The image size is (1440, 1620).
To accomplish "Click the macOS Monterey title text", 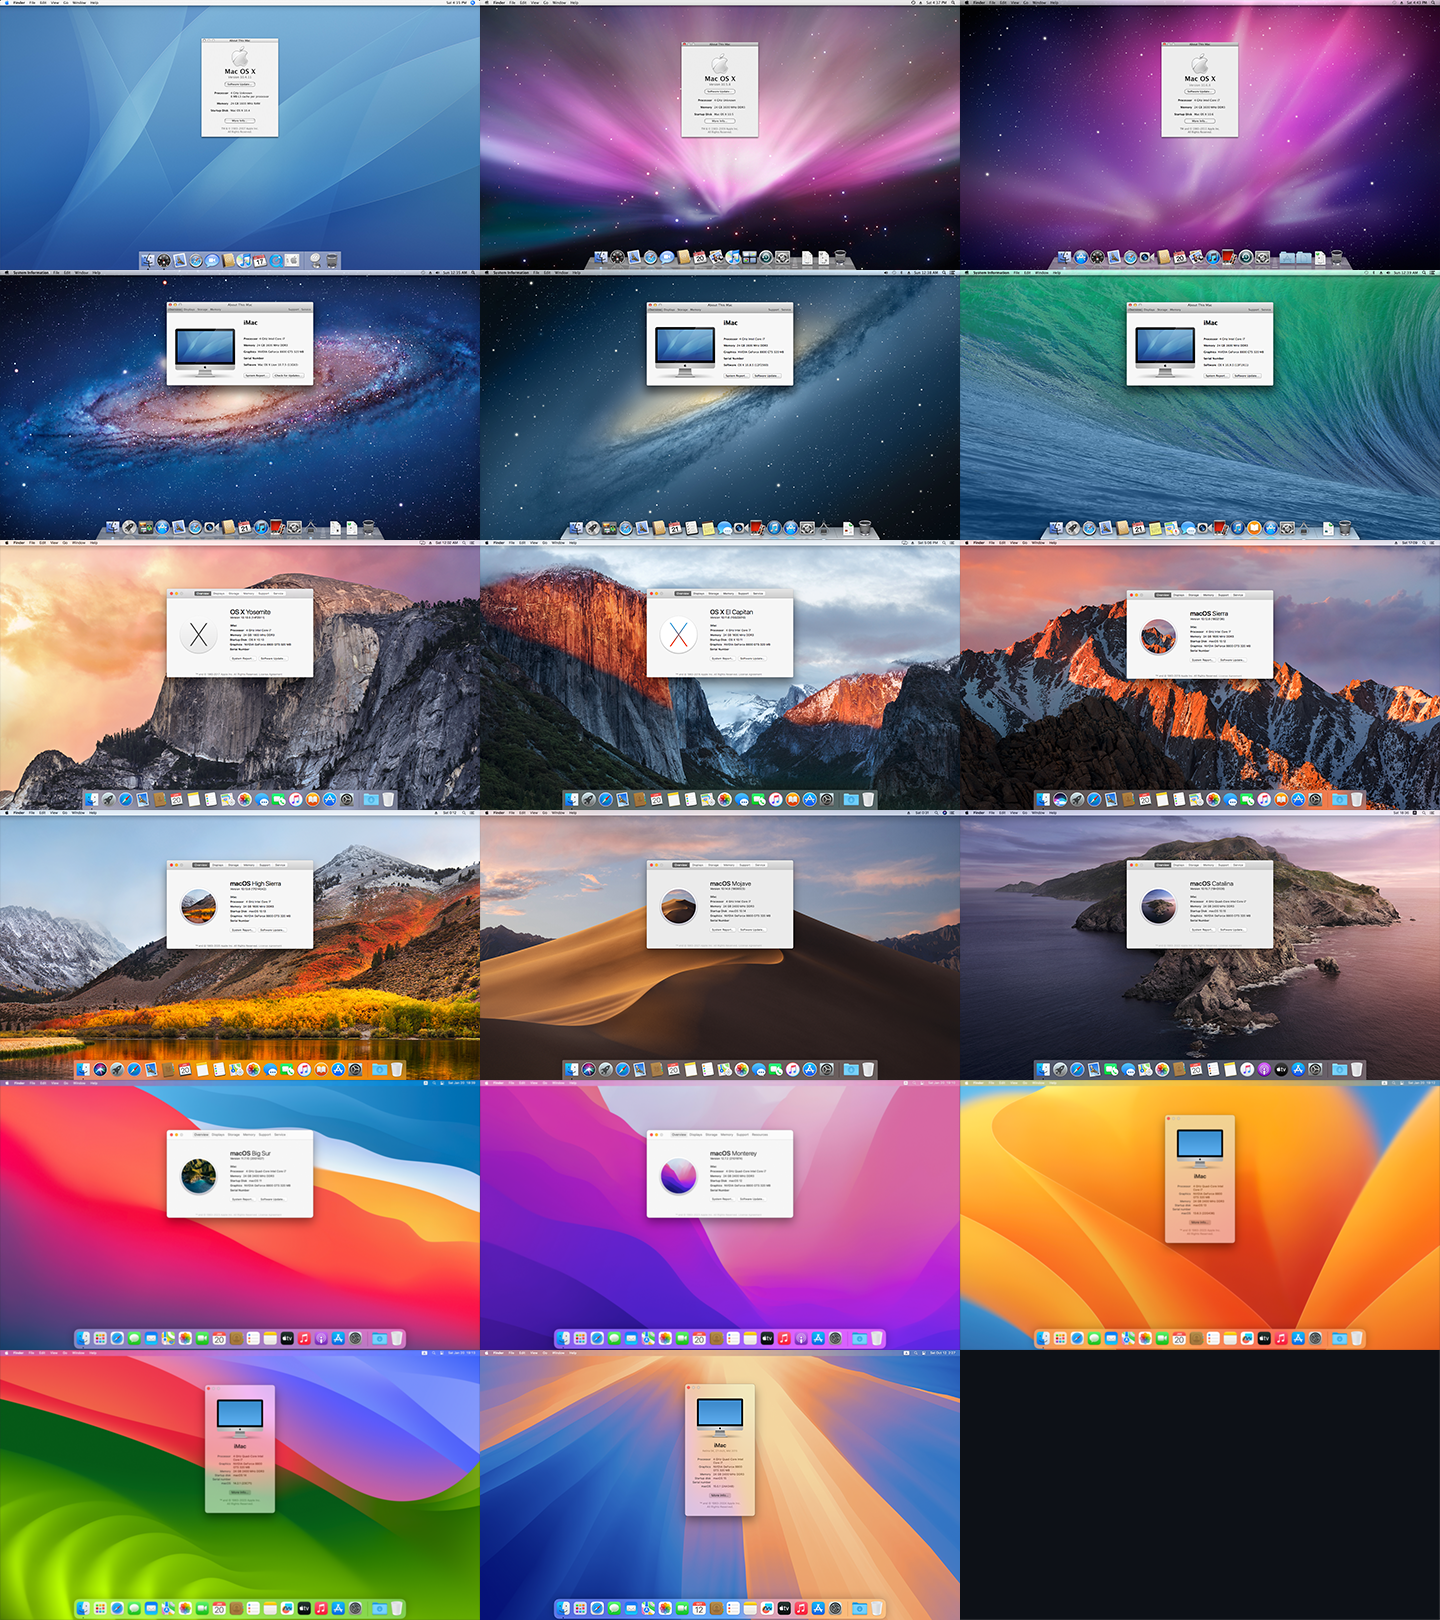I will point(733,1154).
